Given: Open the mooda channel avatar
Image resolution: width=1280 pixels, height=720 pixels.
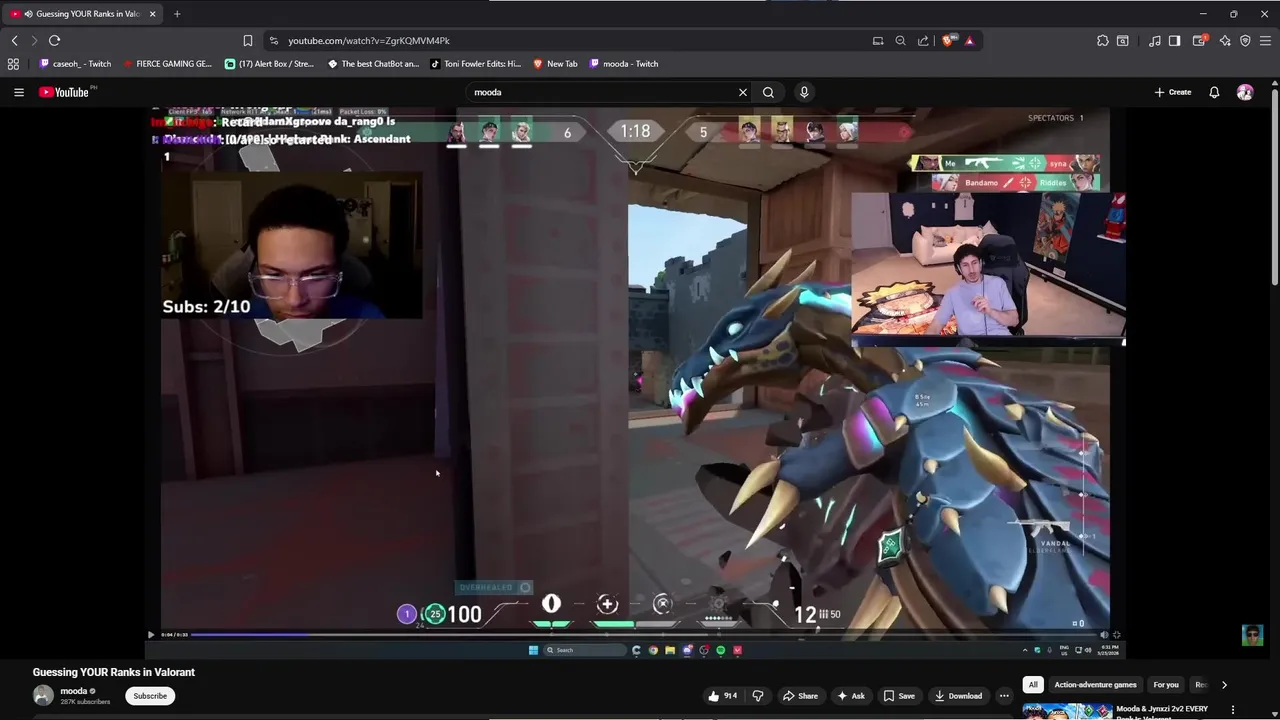Looking at the screenshot, I should click(x=43, y=695).
